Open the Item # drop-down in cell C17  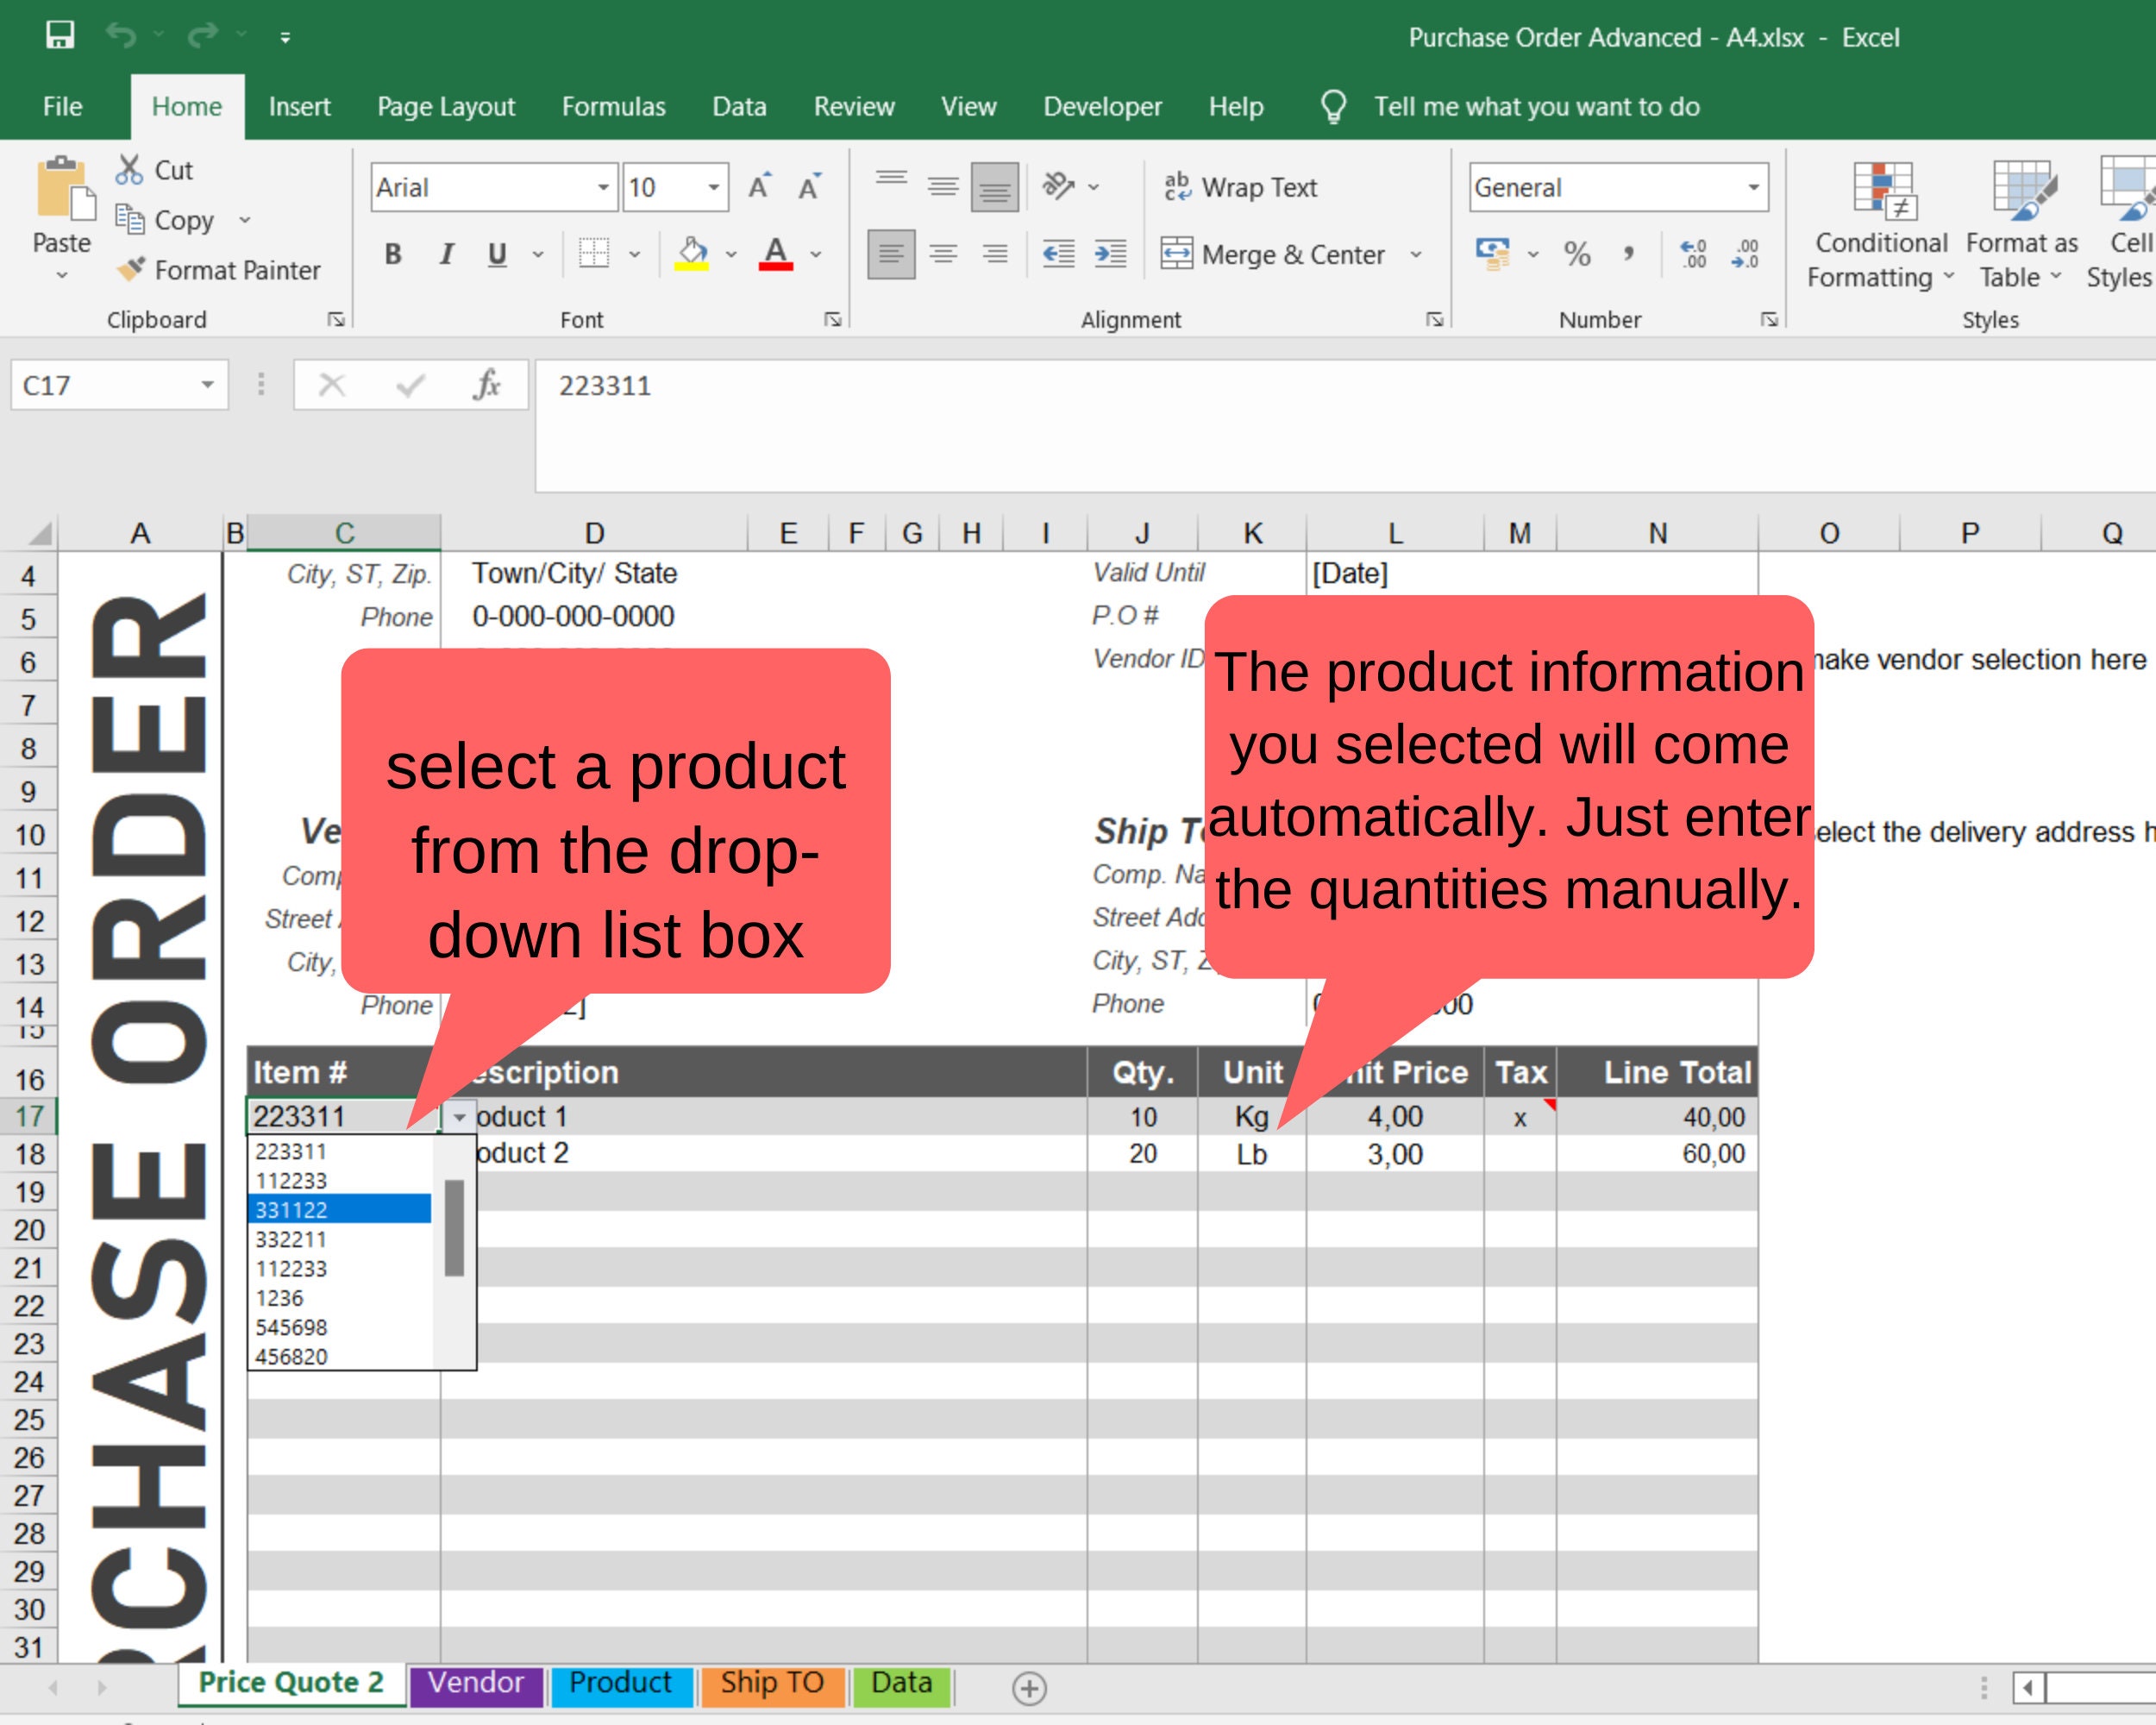click(459, 1117)
